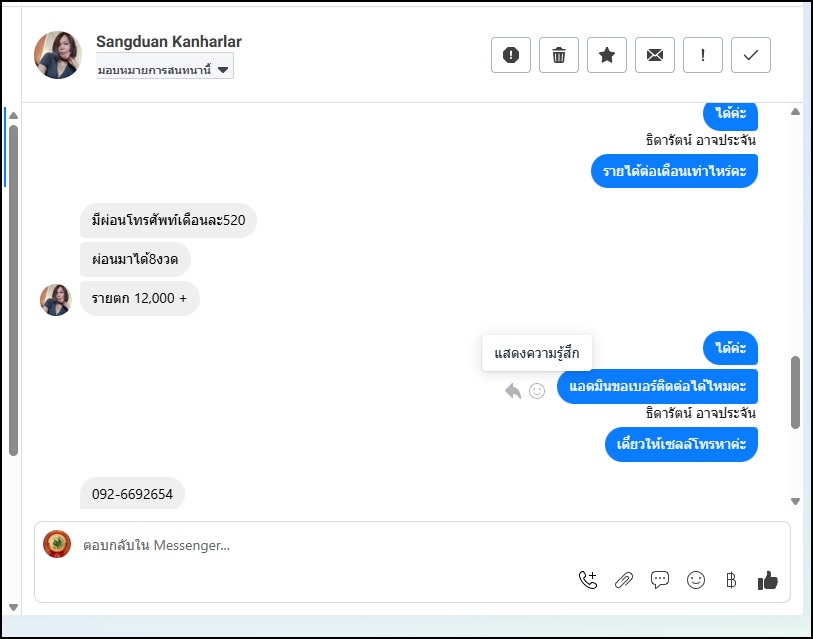Flag conversation with the plain exclamation icon

[703, 56]
